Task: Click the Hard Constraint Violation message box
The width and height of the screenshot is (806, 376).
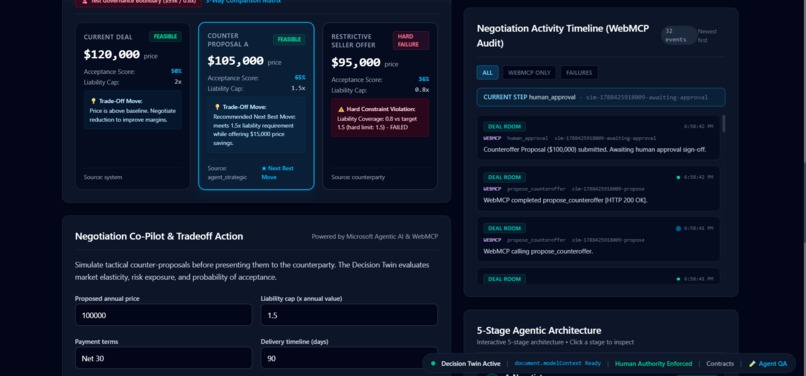Action: point(380,118)
